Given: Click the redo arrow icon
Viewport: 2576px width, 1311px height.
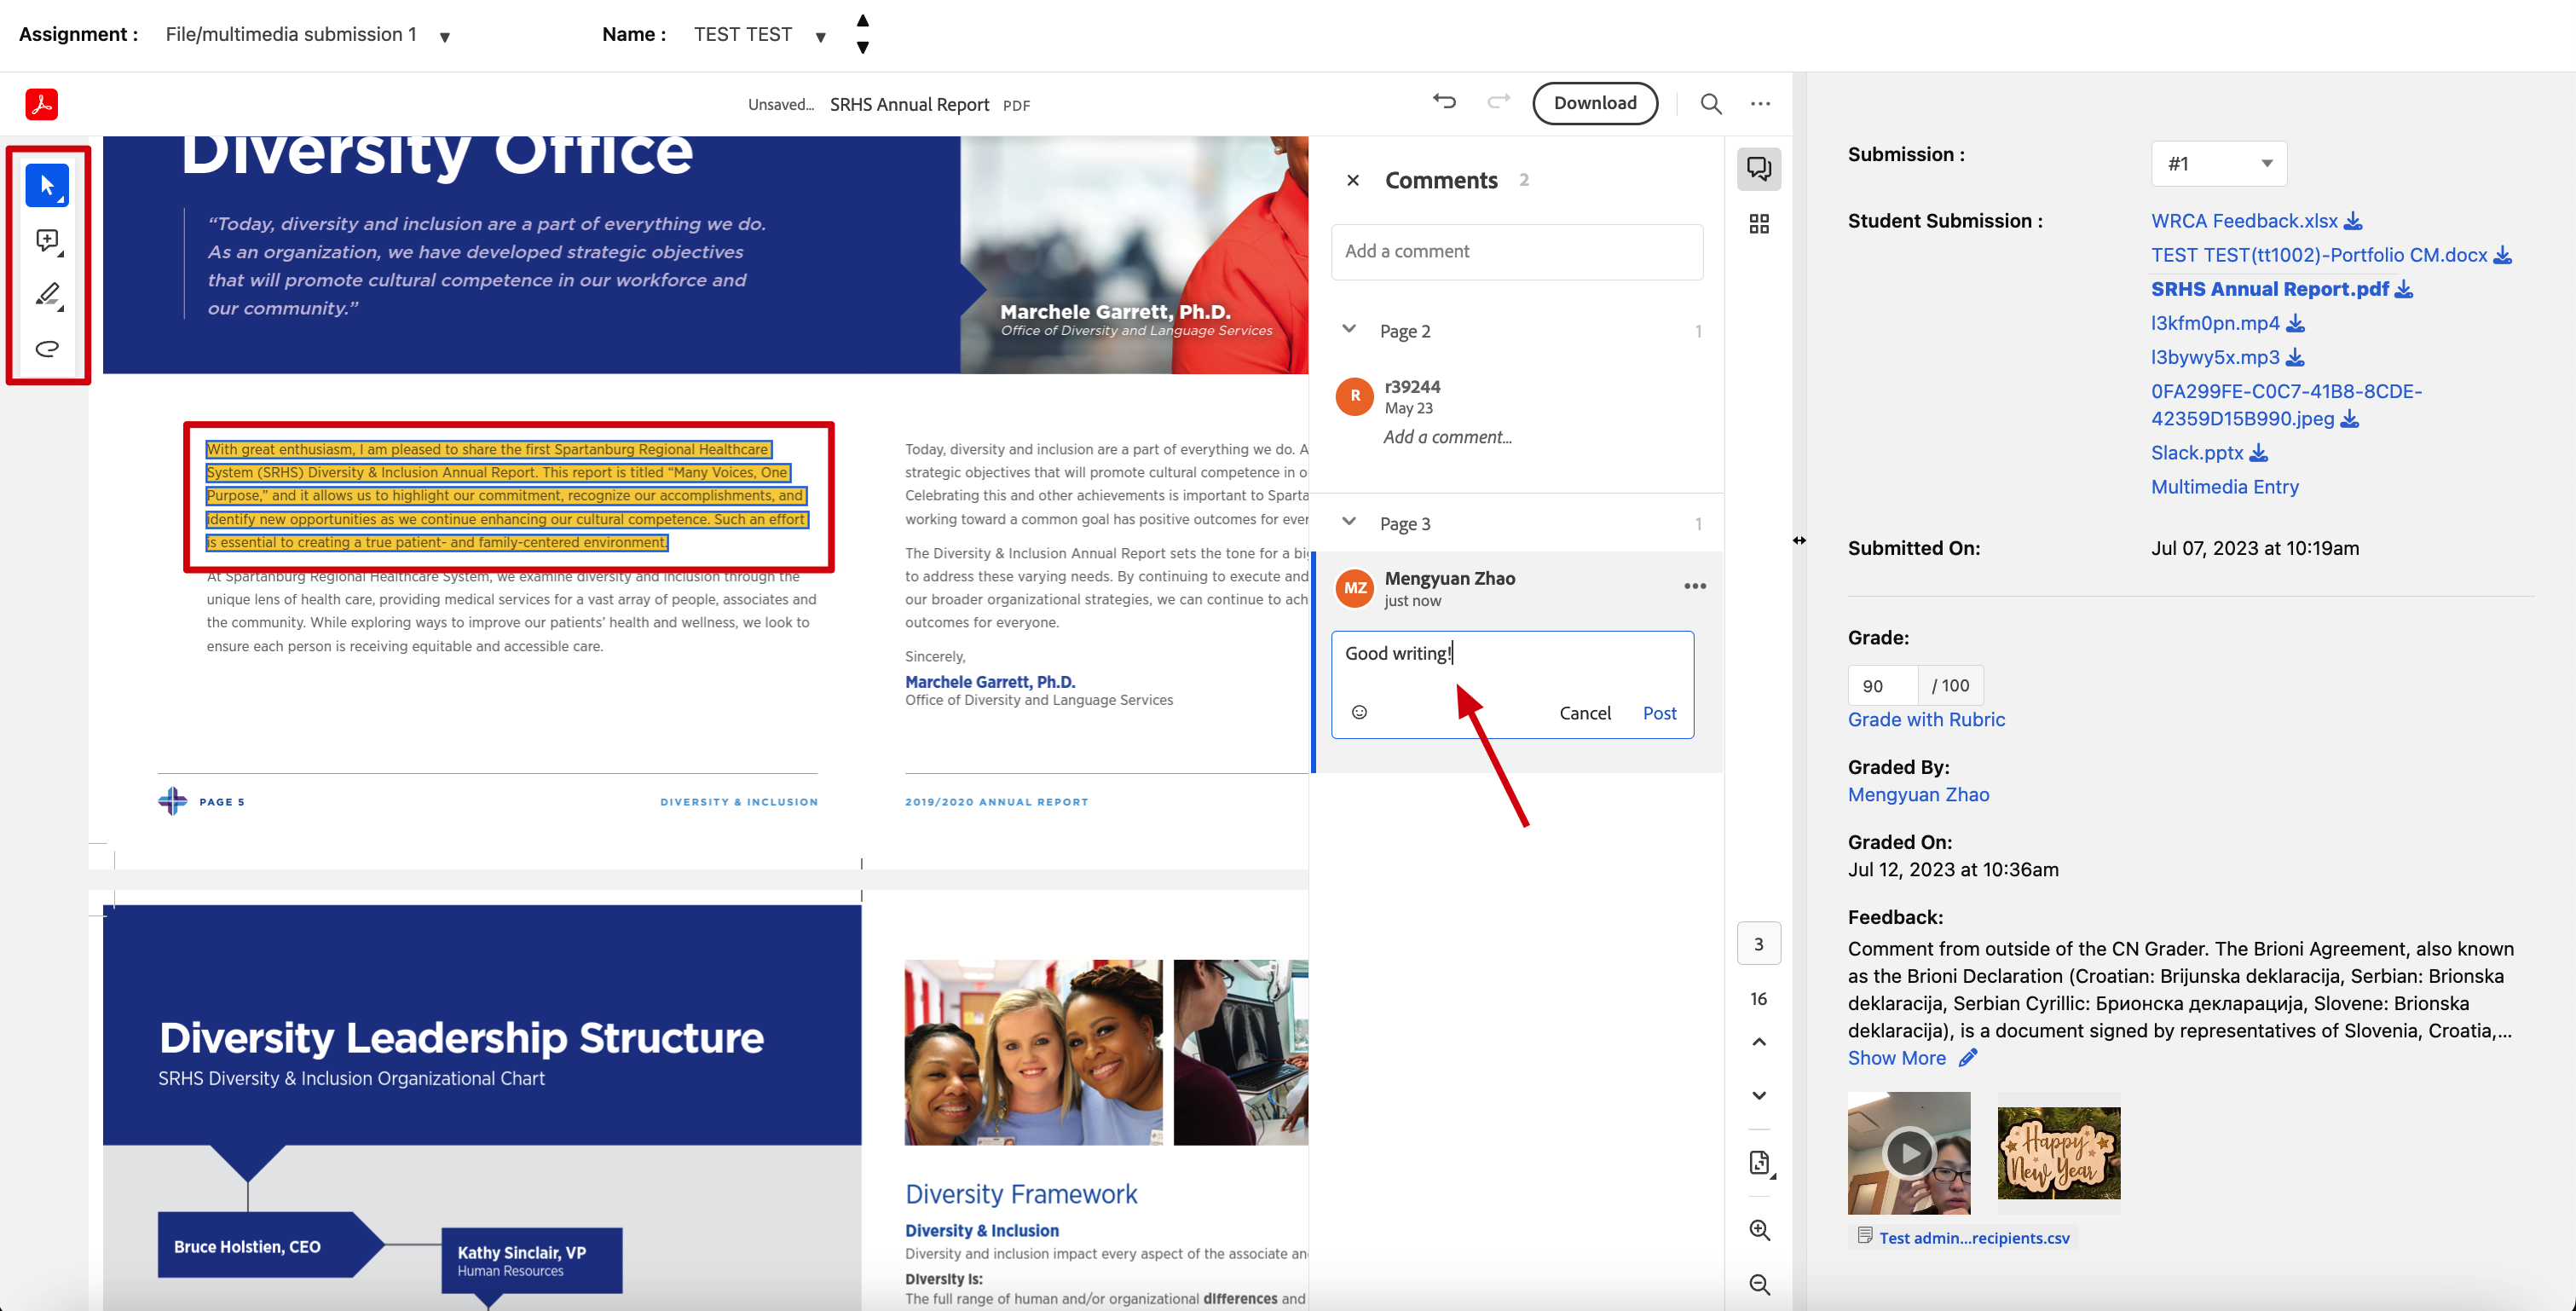Looking at the screenshot, I should tap(1498, 102).
